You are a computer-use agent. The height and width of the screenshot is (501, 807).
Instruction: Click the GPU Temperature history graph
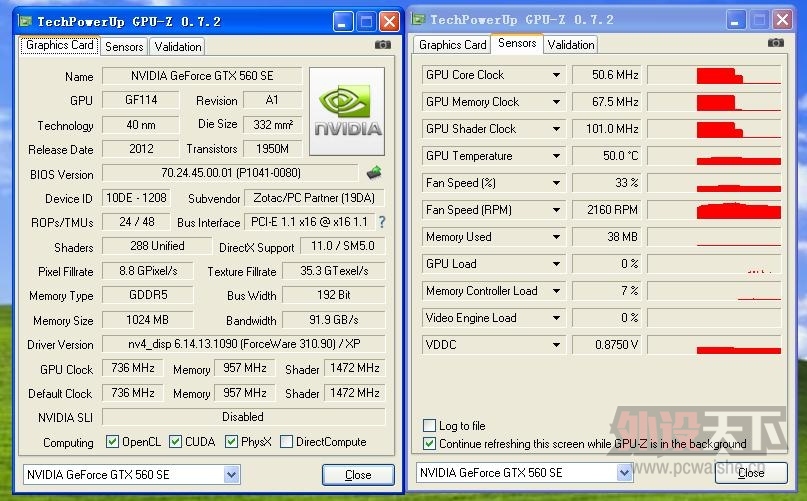coord(714,156)
